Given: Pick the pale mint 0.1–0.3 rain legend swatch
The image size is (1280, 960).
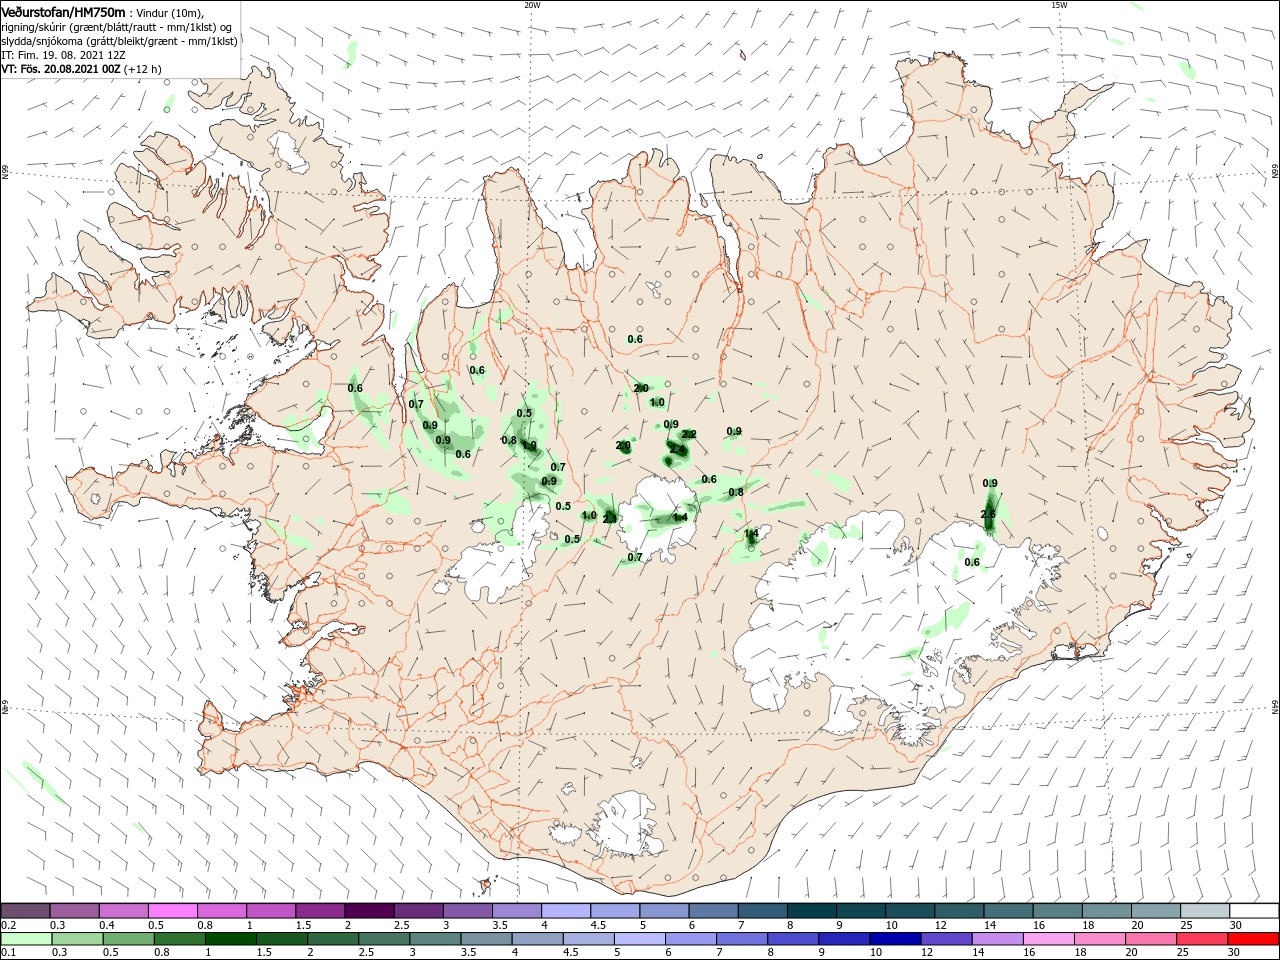Looking at the screenshot, I should [x=26, y=939].
